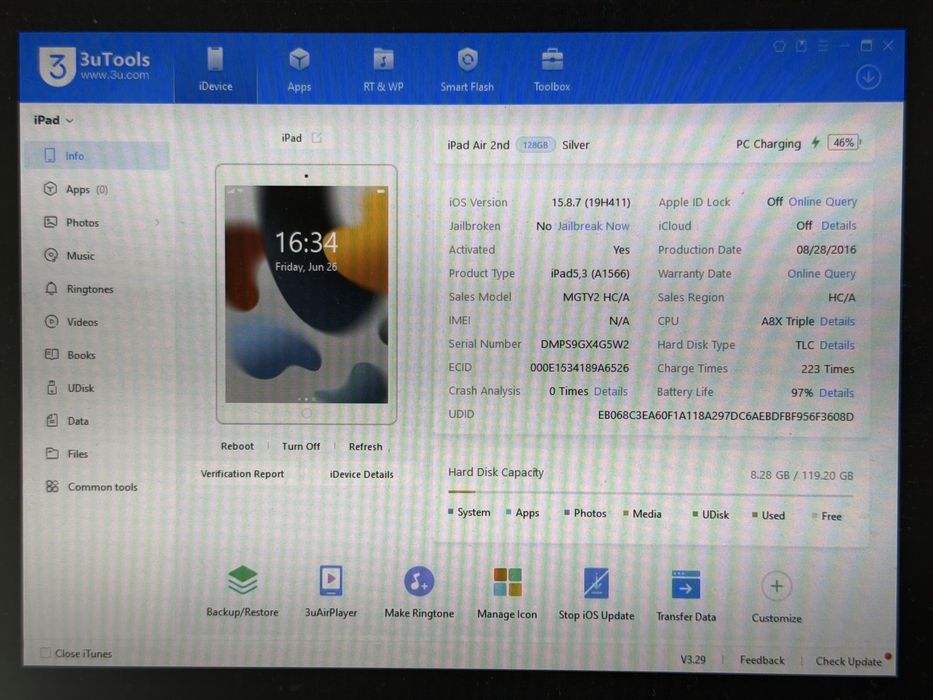The width and height of the screenshot is (933, 700).
Task: Click the Hard Disk Capacity usage bar
Action: pyautogui.click(x=650, y=493)
